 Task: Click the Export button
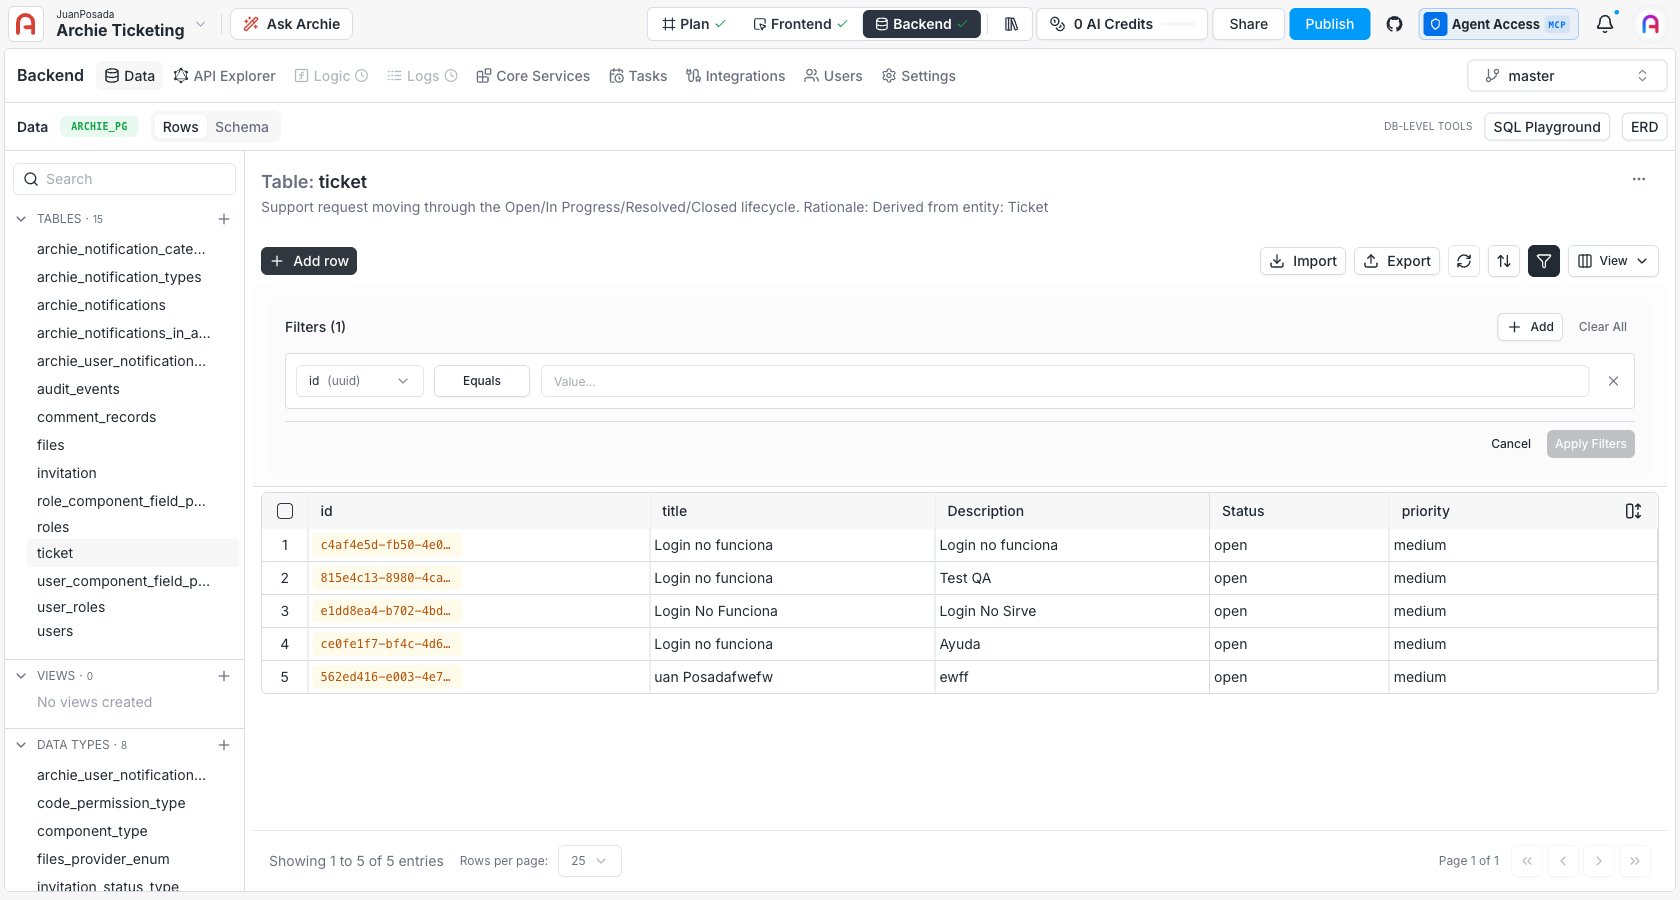pos(1397,261)
